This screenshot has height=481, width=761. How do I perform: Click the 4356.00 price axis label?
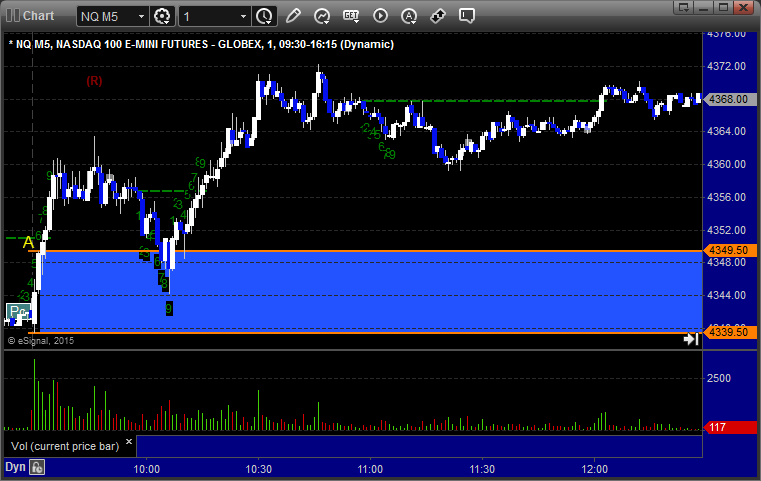[727, 197]
